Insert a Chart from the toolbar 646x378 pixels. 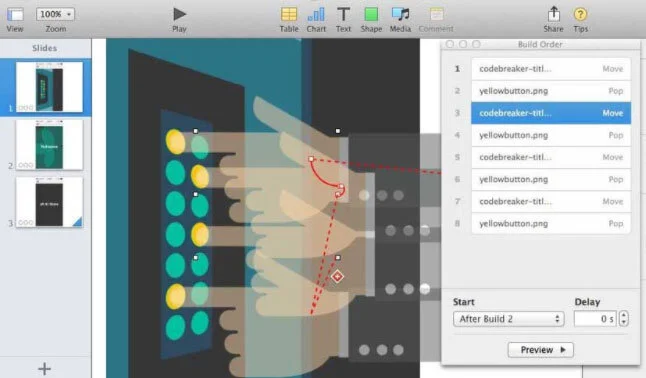pyautogui.click(x=316, y=14)
